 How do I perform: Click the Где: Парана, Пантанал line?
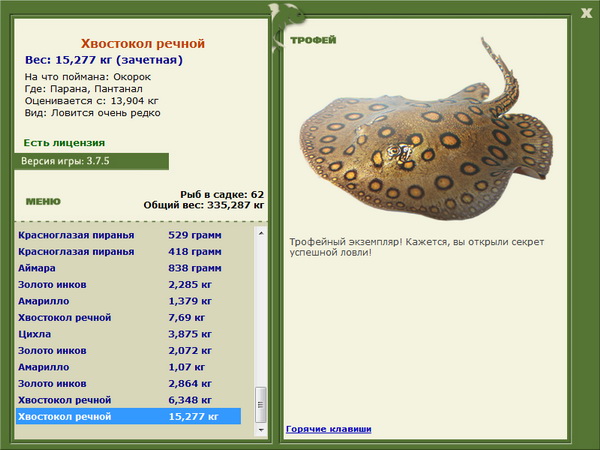click(83, 89)
